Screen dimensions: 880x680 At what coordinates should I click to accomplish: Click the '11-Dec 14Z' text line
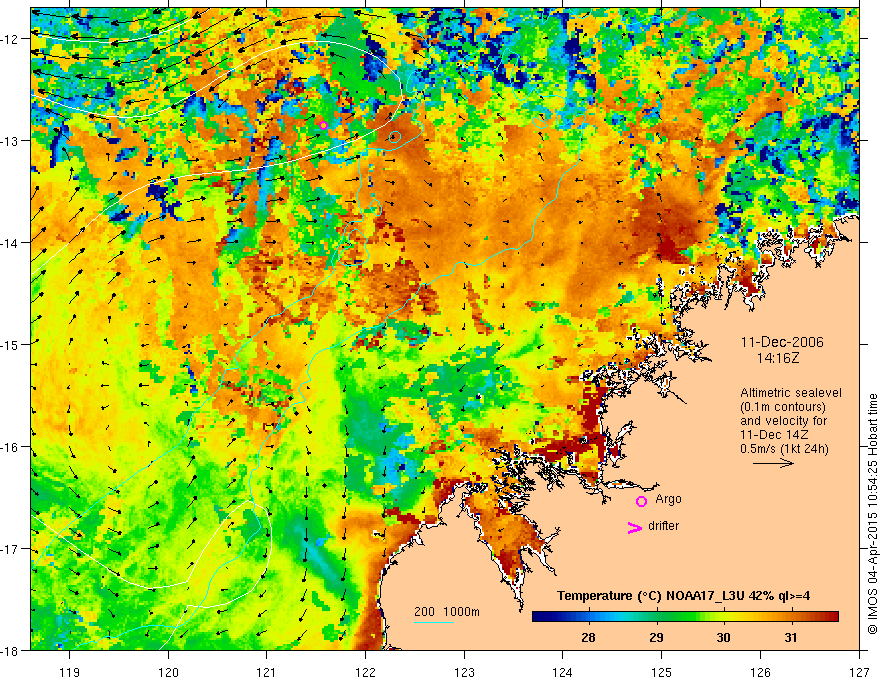775,435
